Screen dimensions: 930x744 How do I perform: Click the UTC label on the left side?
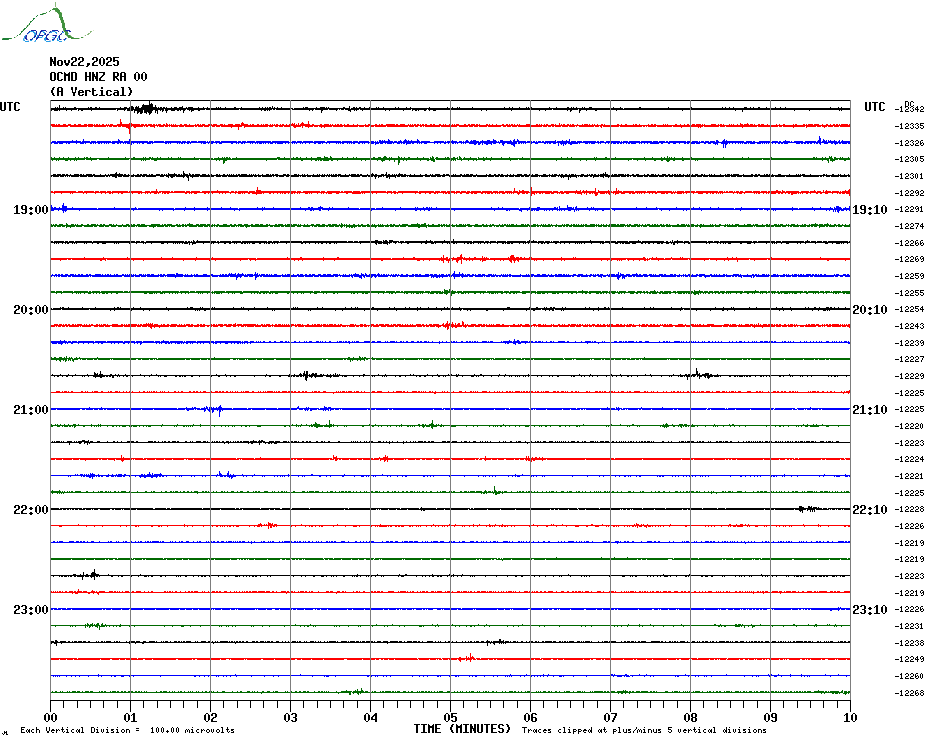[10, 107]
